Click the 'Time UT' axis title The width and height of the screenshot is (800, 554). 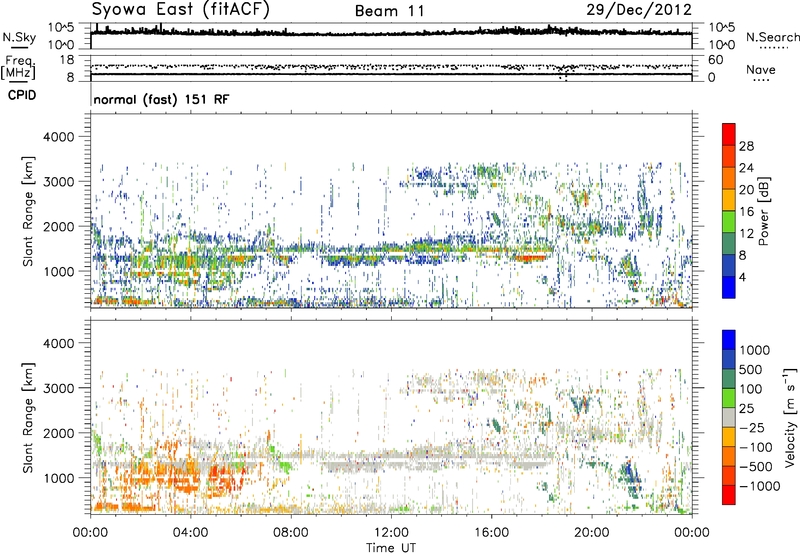click(391, 548)
